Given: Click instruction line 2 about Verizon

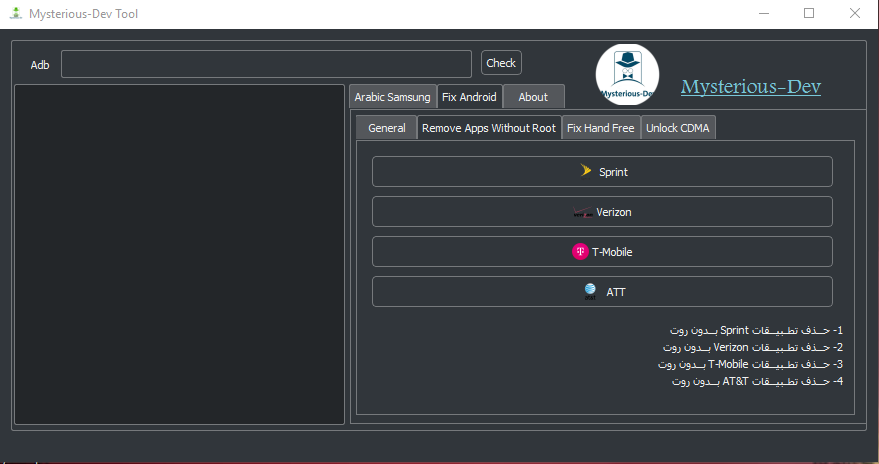Looking at the screenshot, I should (753, 347).
